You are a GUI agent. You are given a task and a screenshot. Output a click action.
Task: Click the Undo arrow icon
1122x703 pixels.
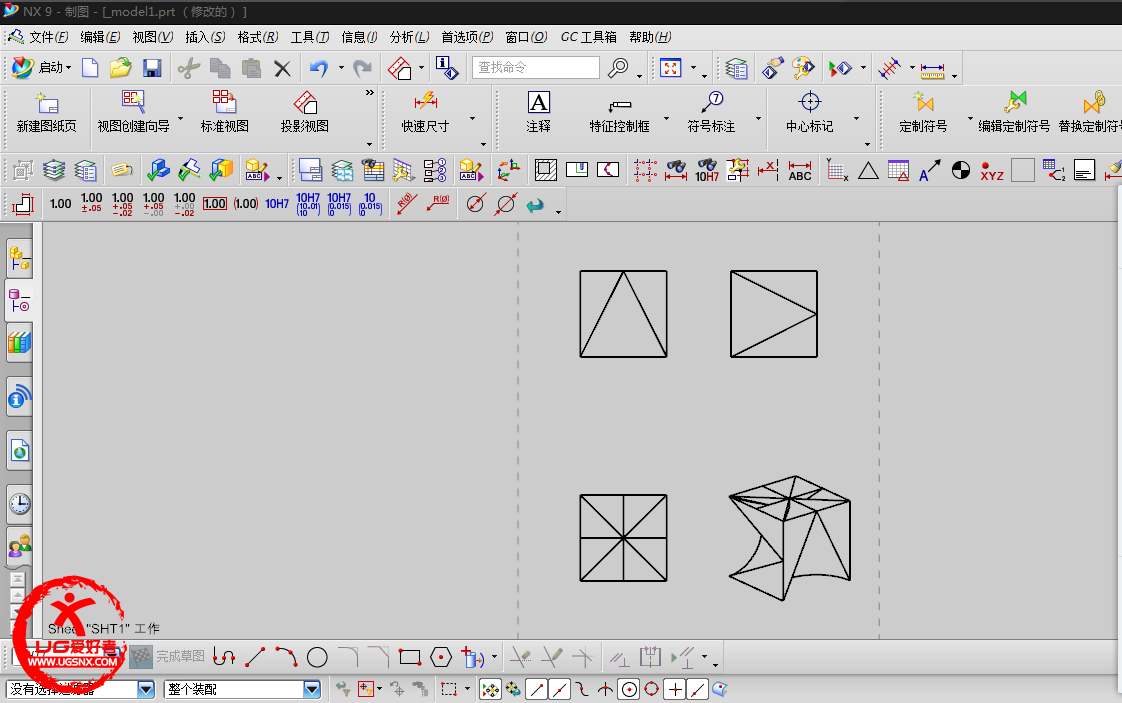coord(318,68)
